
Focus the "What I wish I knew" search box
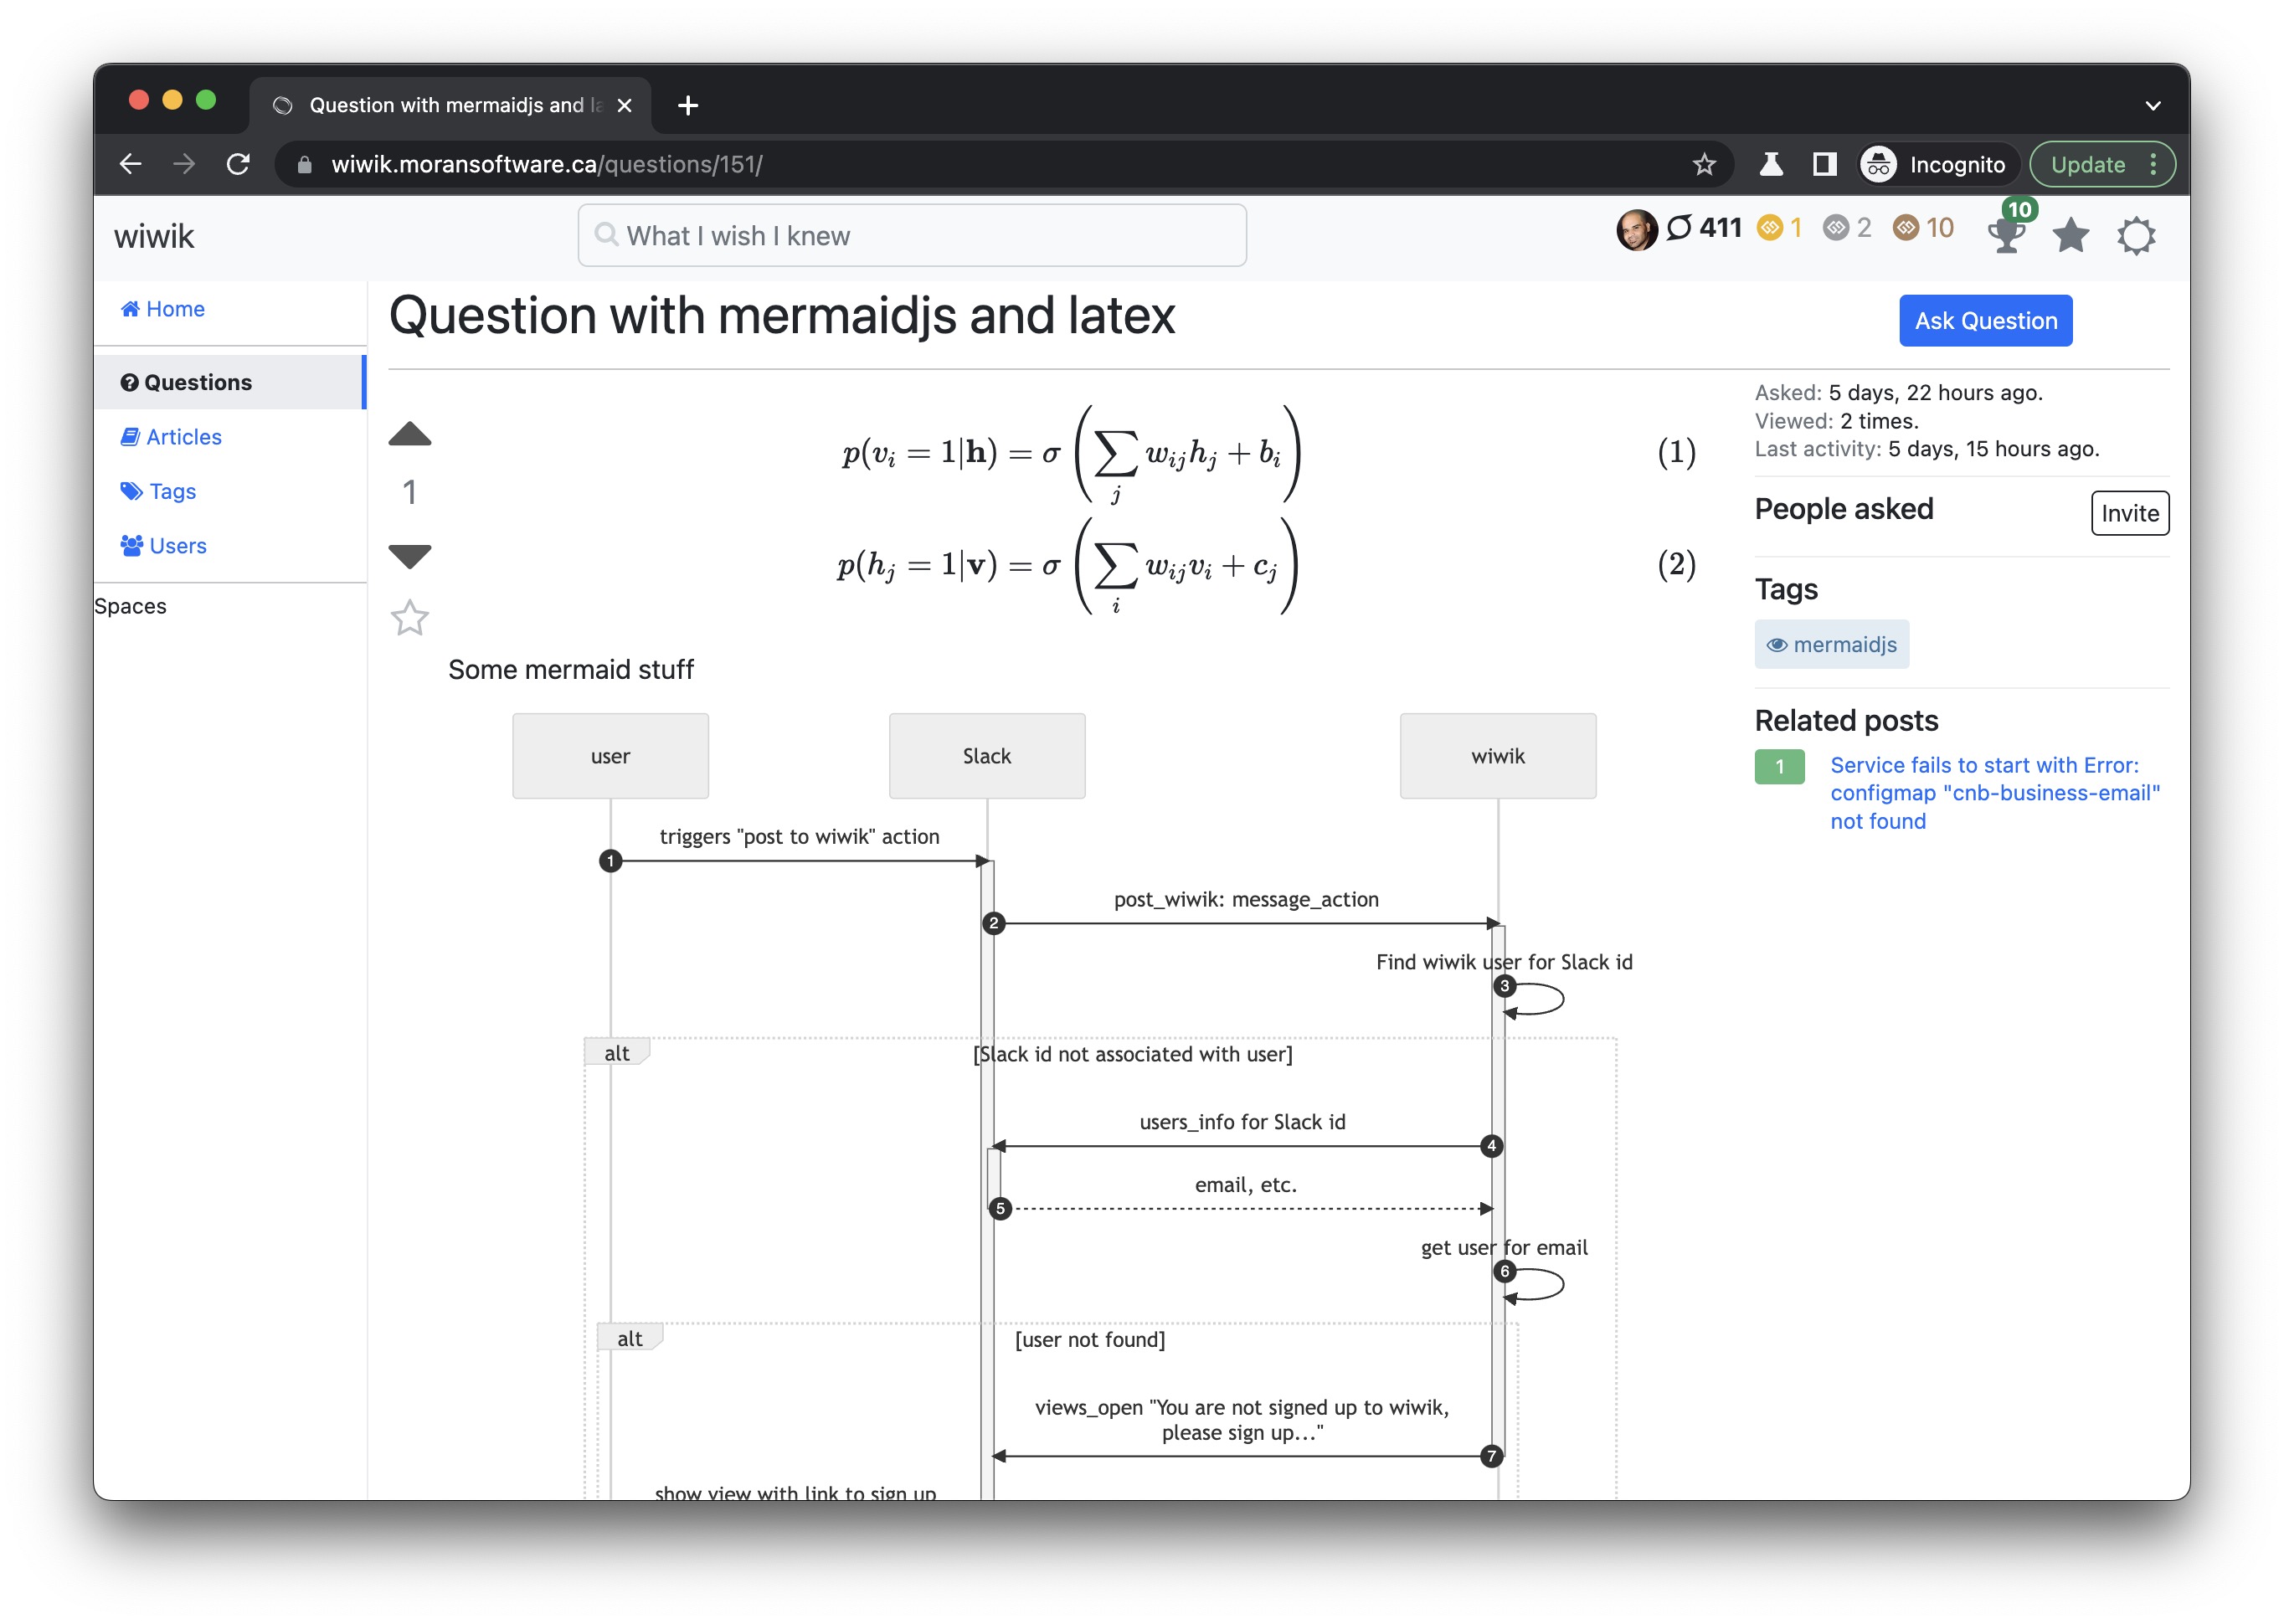(912, 236)
